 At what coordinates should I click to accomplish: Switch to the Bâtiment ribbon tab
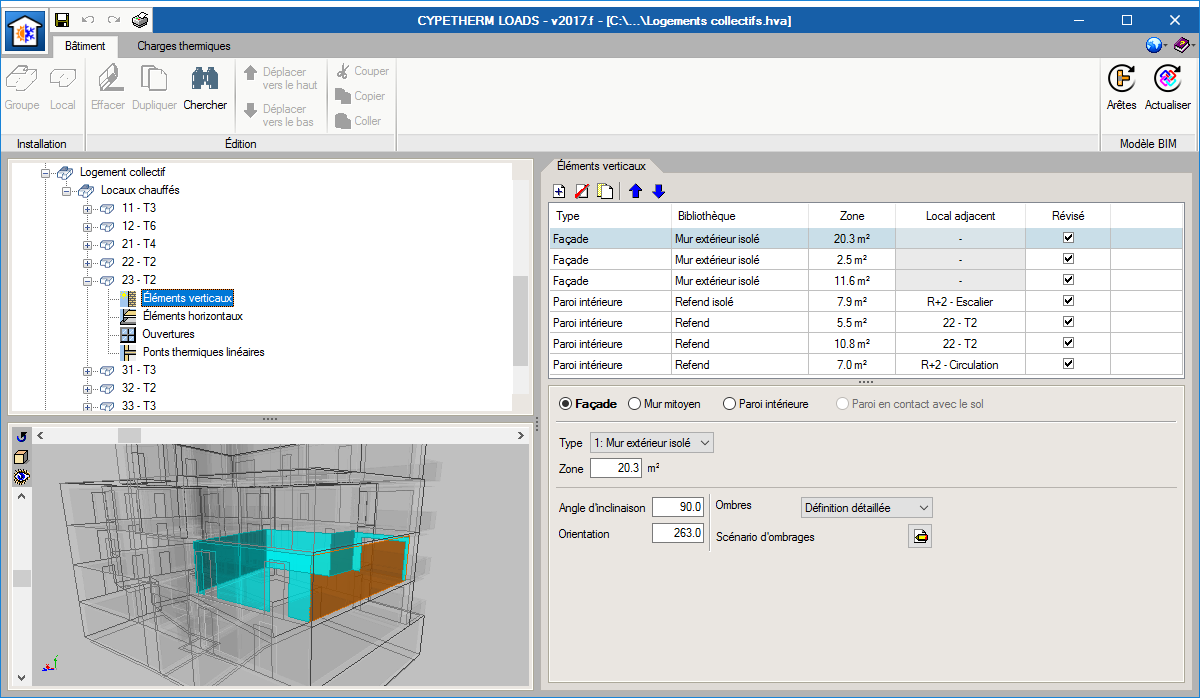(x=85, y=46)
